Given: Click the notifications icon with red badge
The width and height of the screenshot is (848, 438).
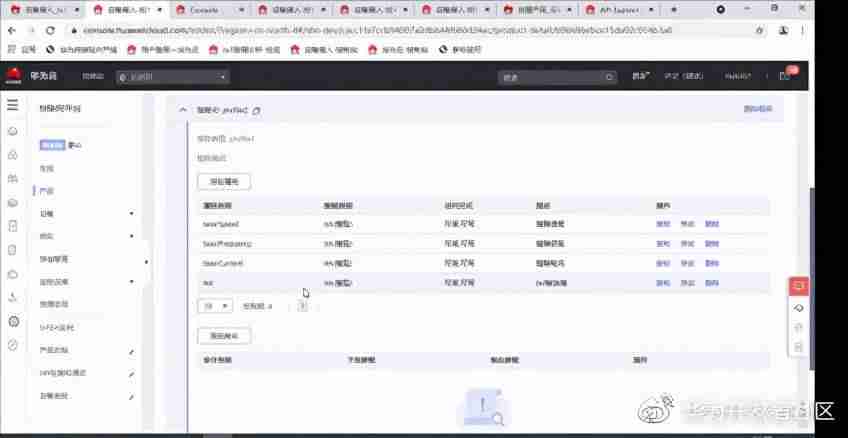Looking at the screenshot, I should pos(787,75).
